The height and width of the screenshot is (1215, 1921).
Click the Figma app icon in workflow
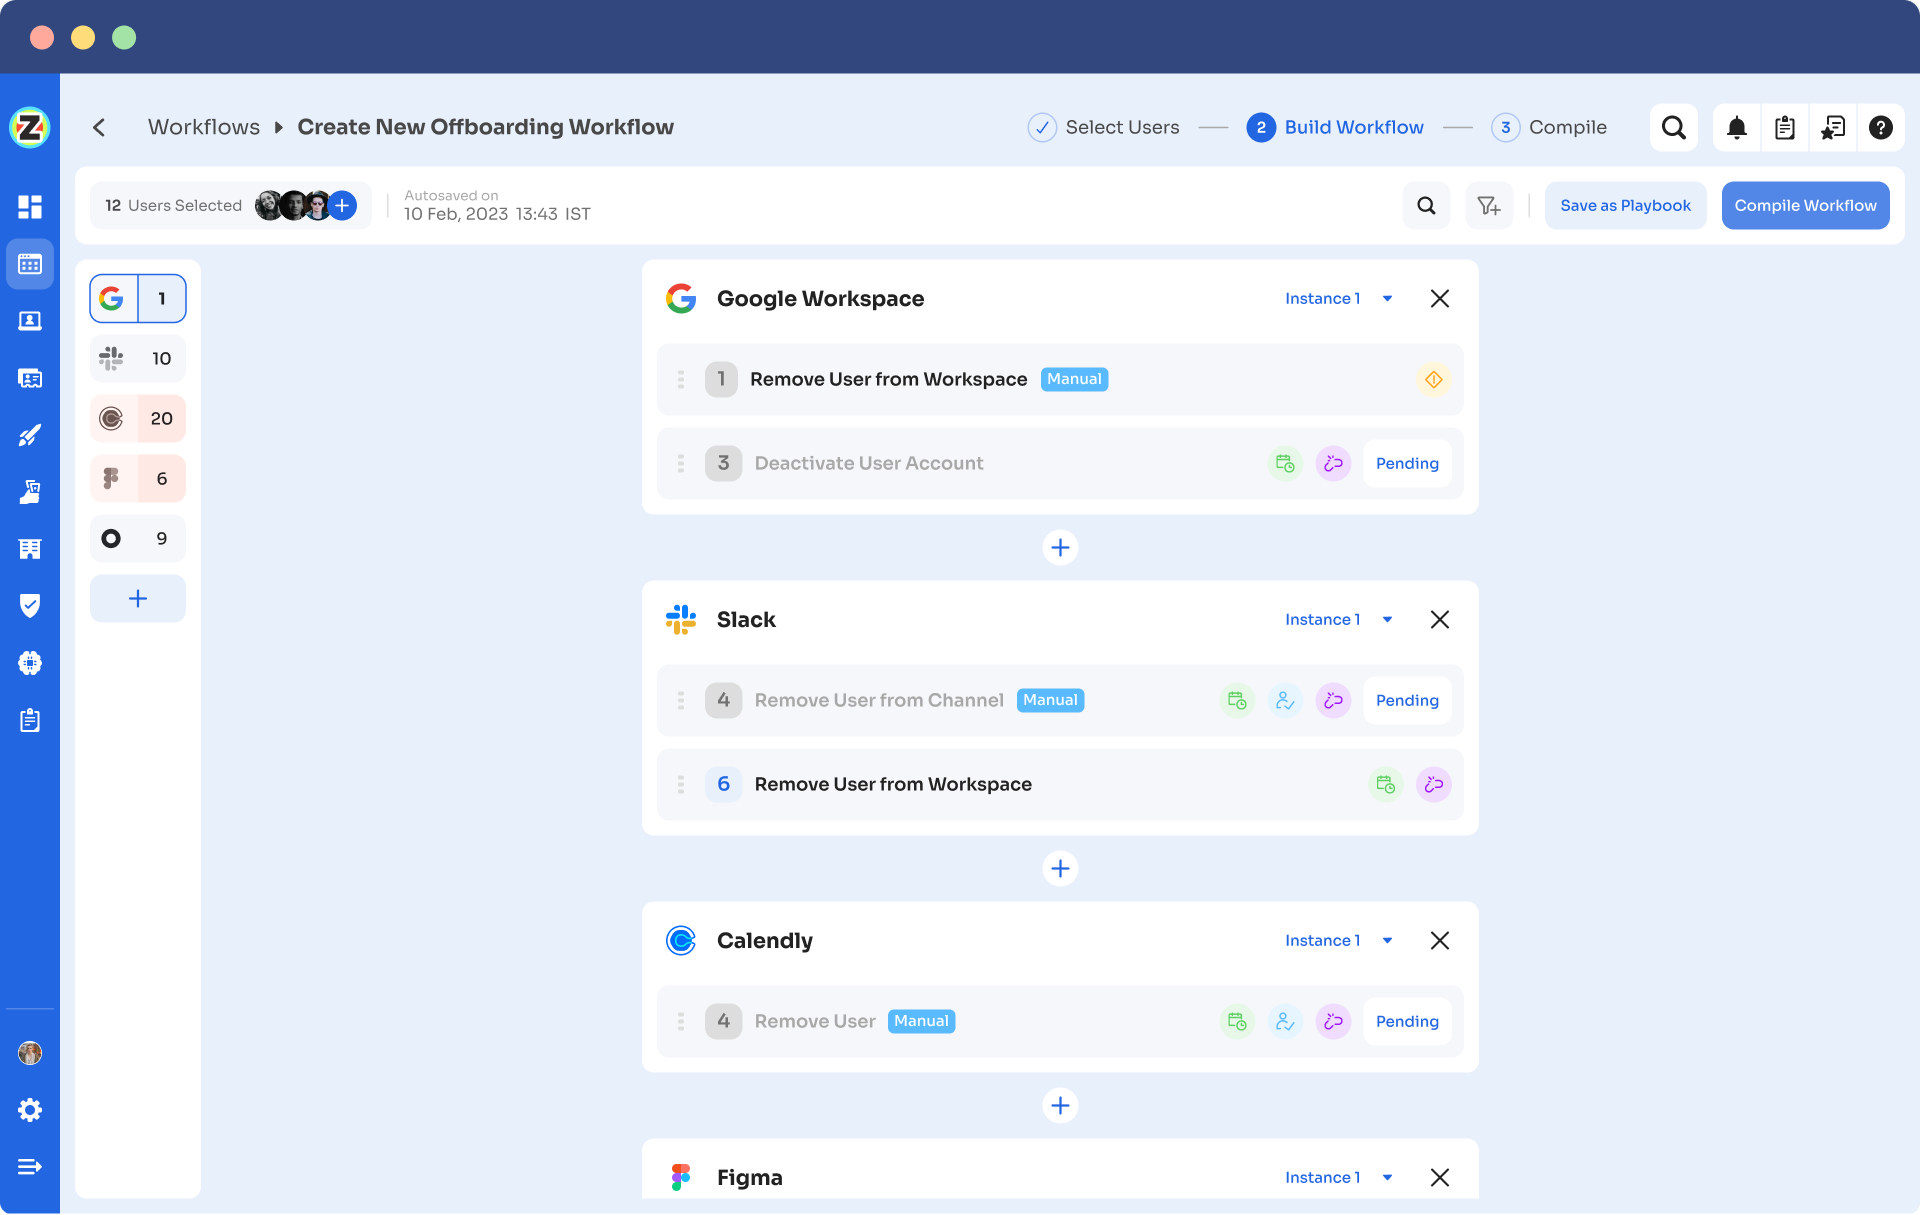pyautogui.click(x=680, y=1177)
